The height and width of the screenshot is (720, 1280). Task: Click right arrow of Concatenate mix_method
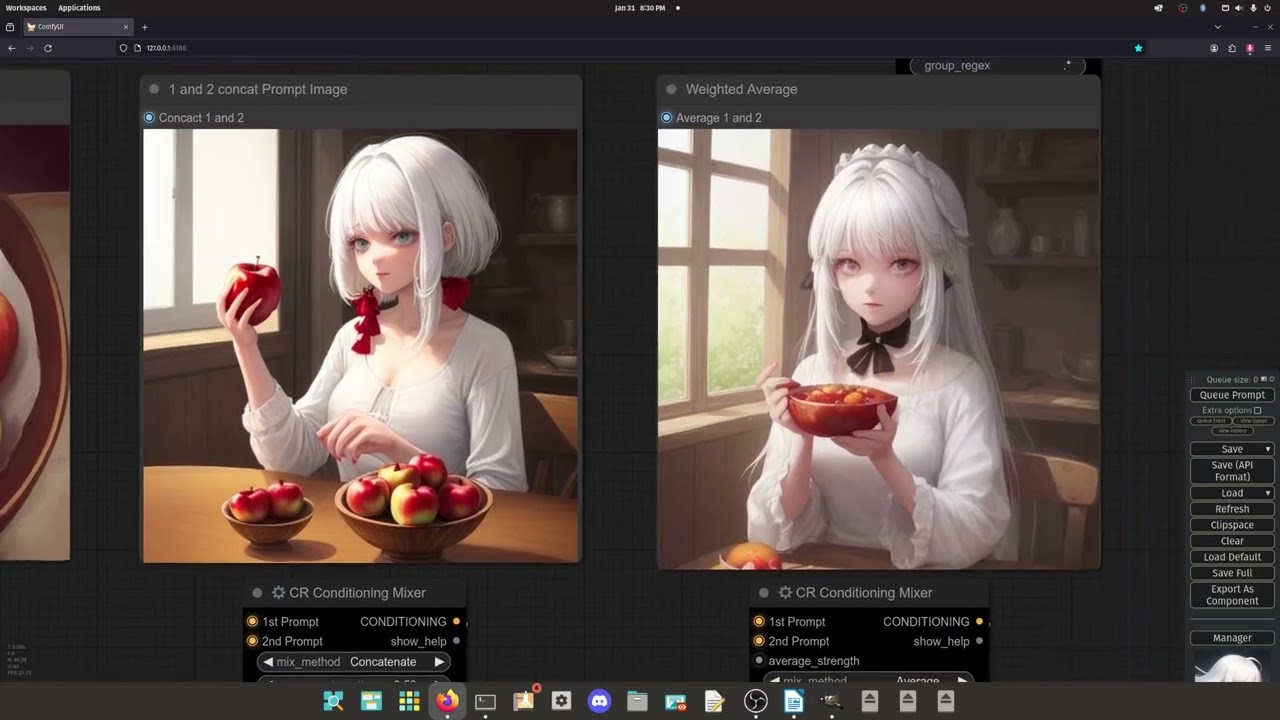tap(439, 662)
